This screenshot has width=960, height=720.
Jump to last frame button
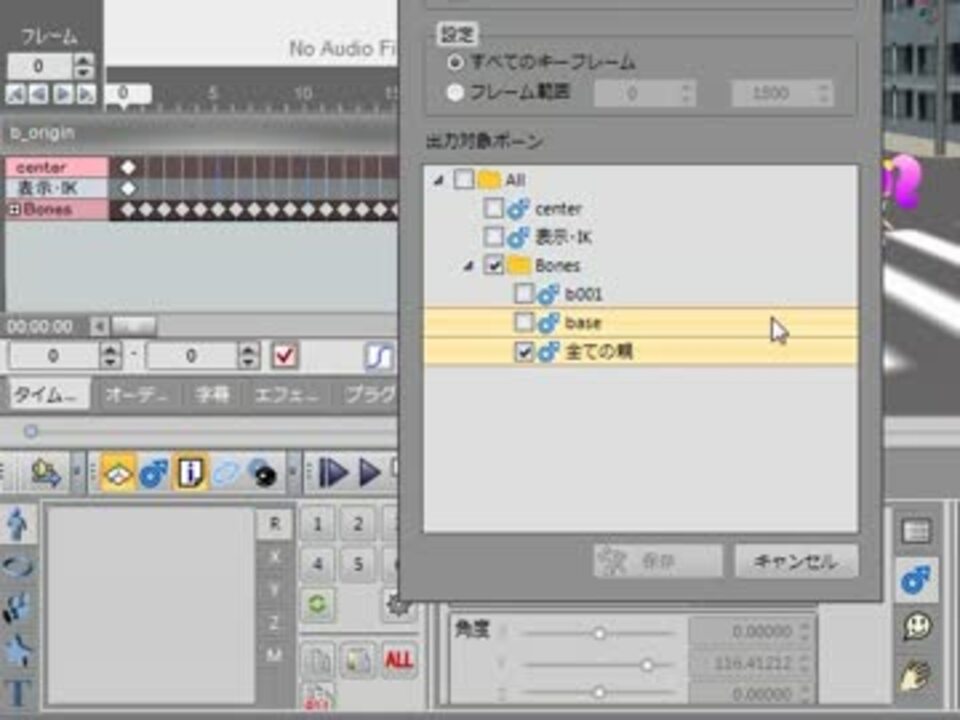click(x=86, y=94)
